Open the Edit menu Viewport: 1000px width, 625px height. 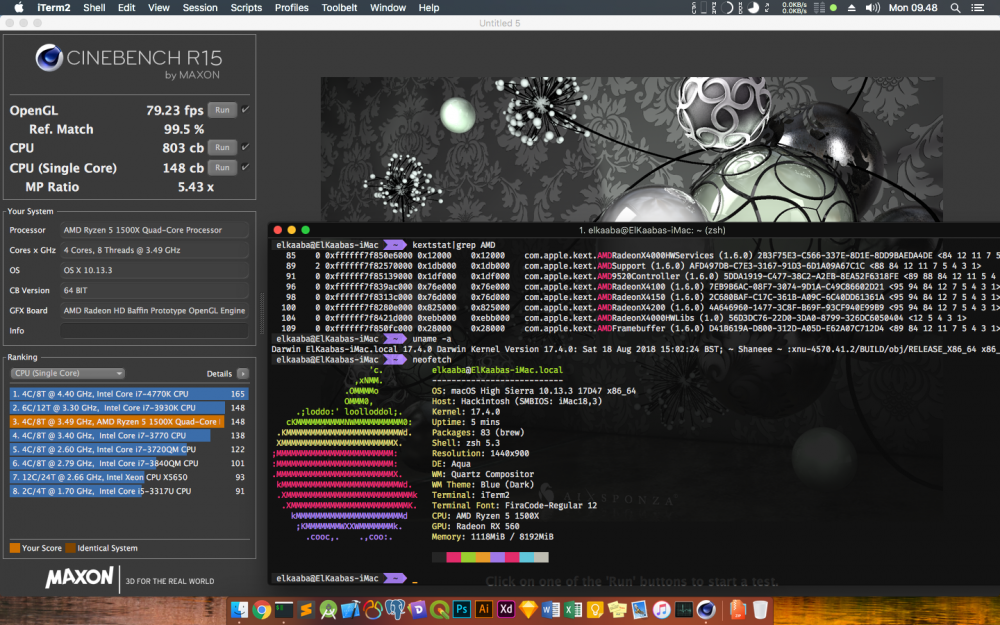126,8
